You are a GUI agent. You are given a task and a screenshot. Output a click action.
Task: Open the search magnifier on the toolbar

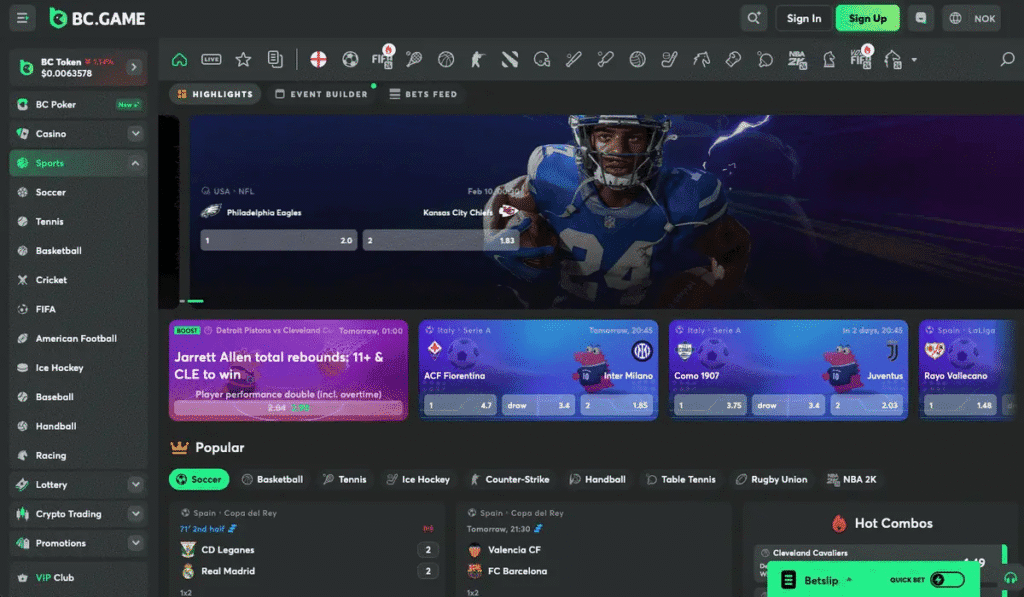coord(1008,59)
